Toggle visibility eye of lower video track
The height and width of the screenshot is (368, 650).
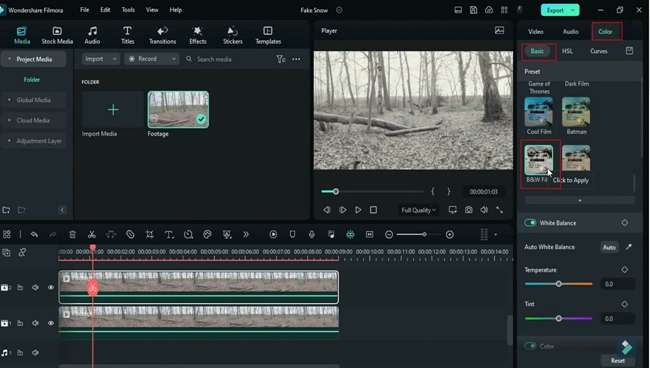tap(51, 323)
